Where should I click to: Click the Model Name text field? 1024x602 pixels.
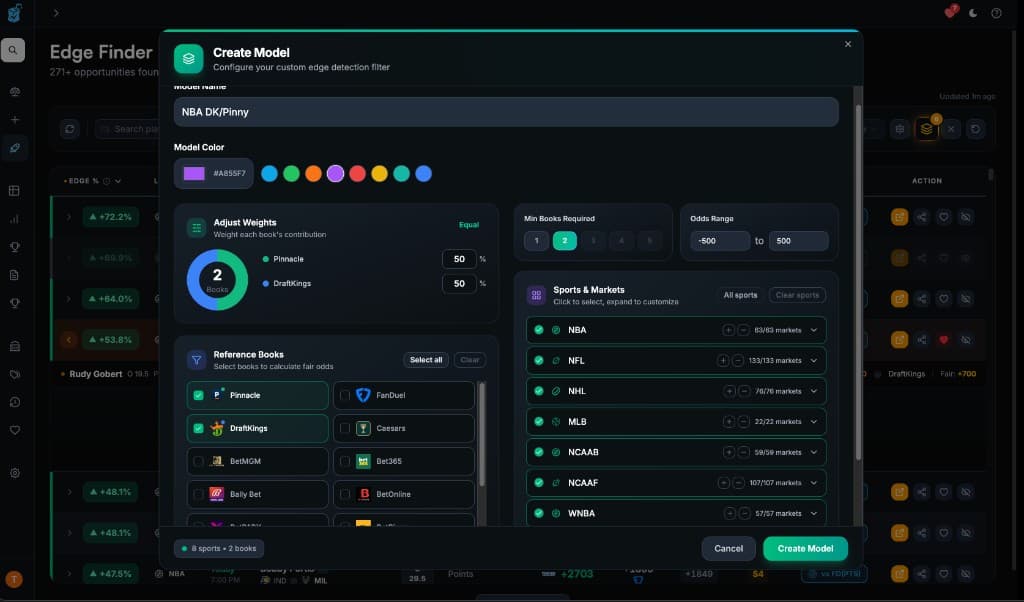pos(506,112)
